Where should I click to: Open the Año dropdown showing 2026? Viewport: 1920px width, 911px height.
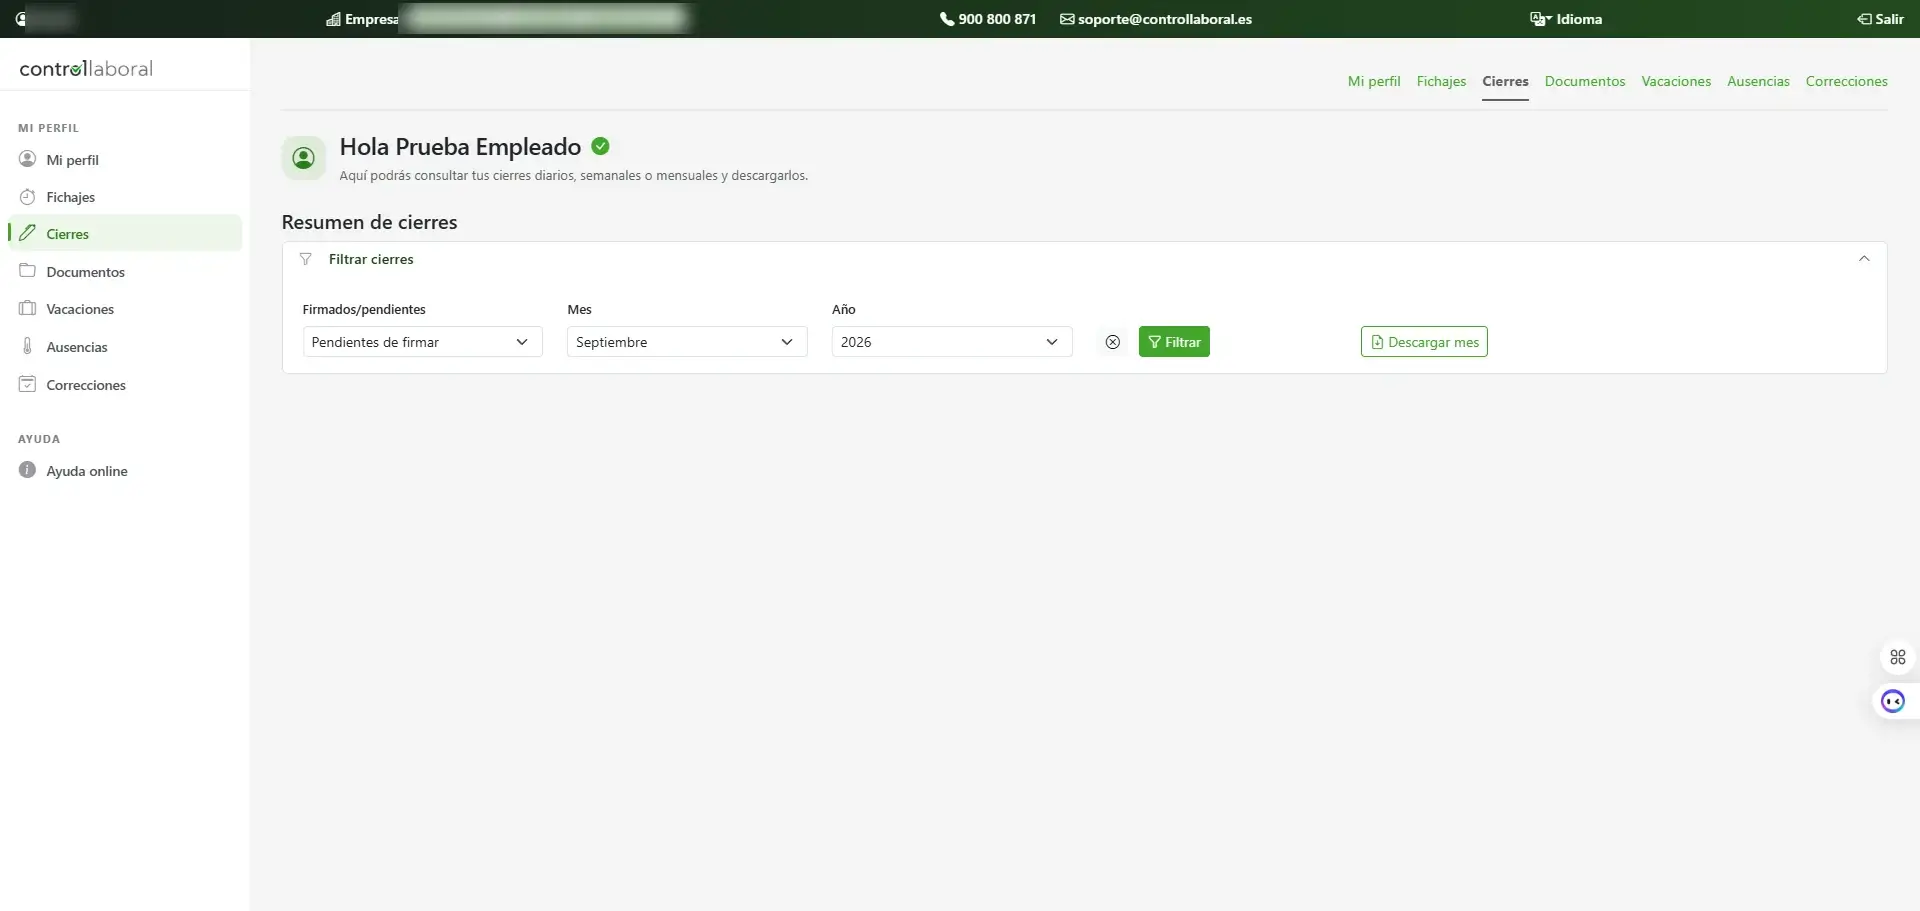(952, 342)
